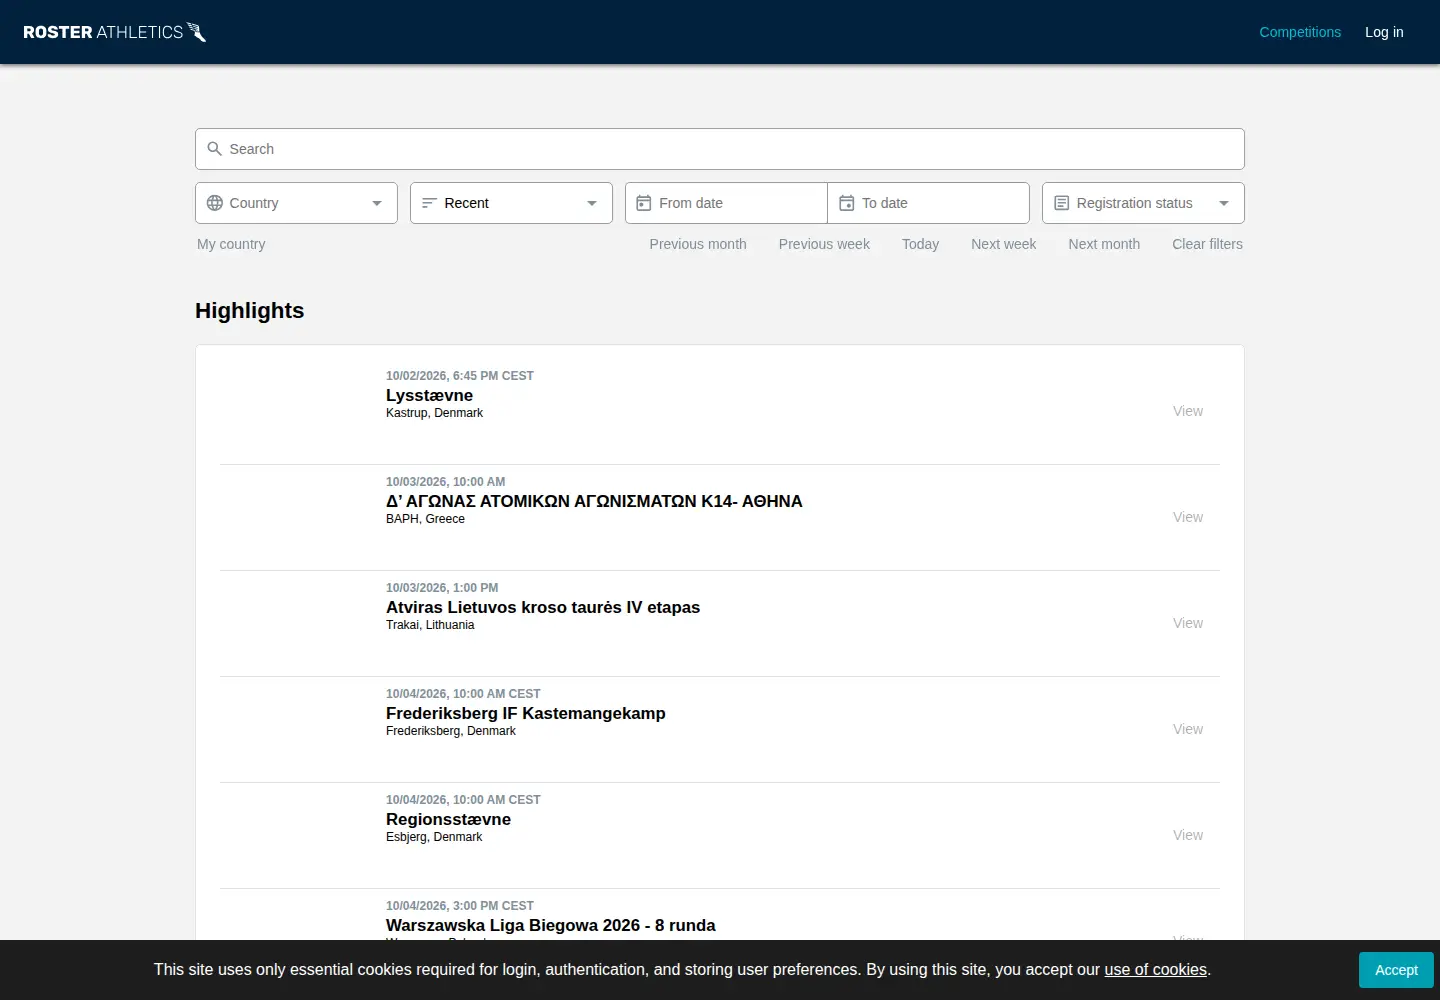
Task: Click the To date field
Action: click(x=928, y=203)
